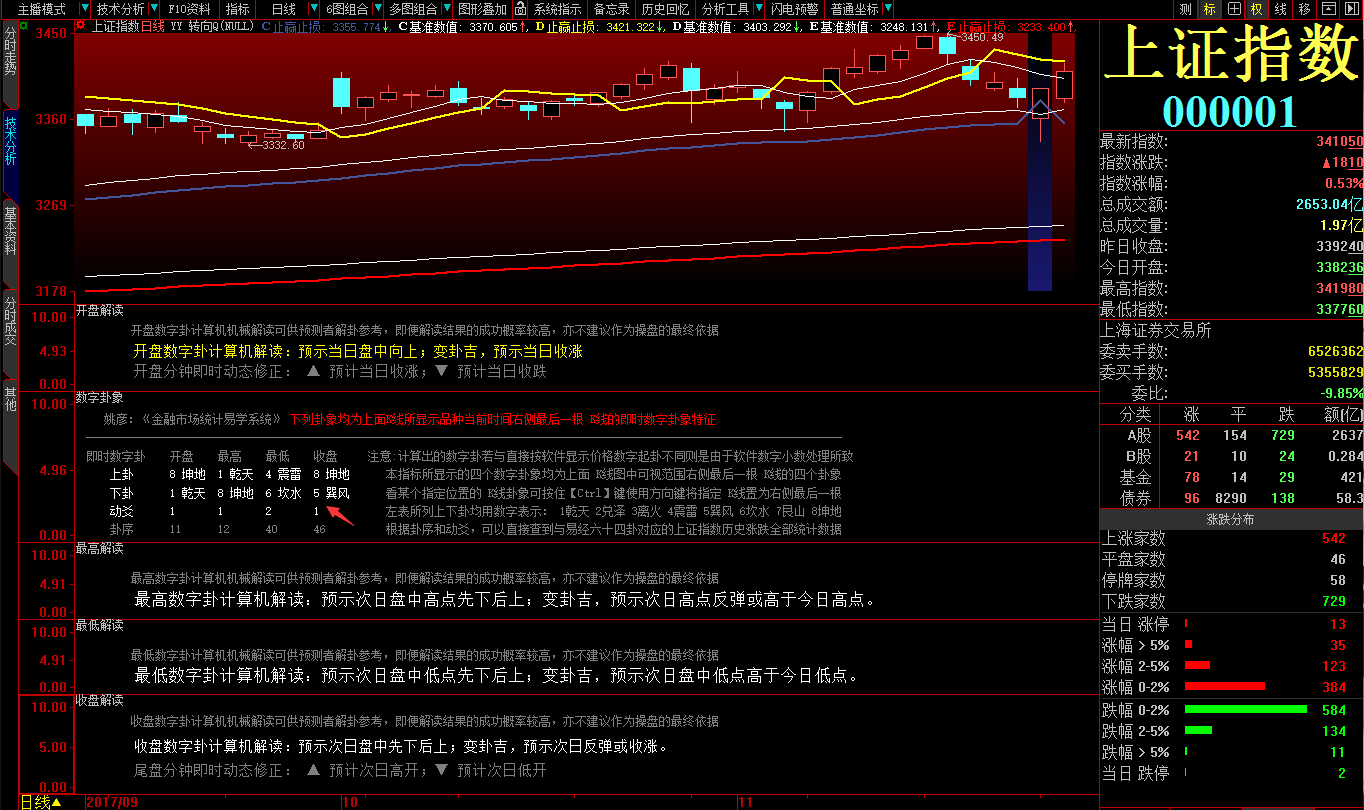The image size is (1364, 810).
Task: Open 备忘录 menu item
Action: 612,9
